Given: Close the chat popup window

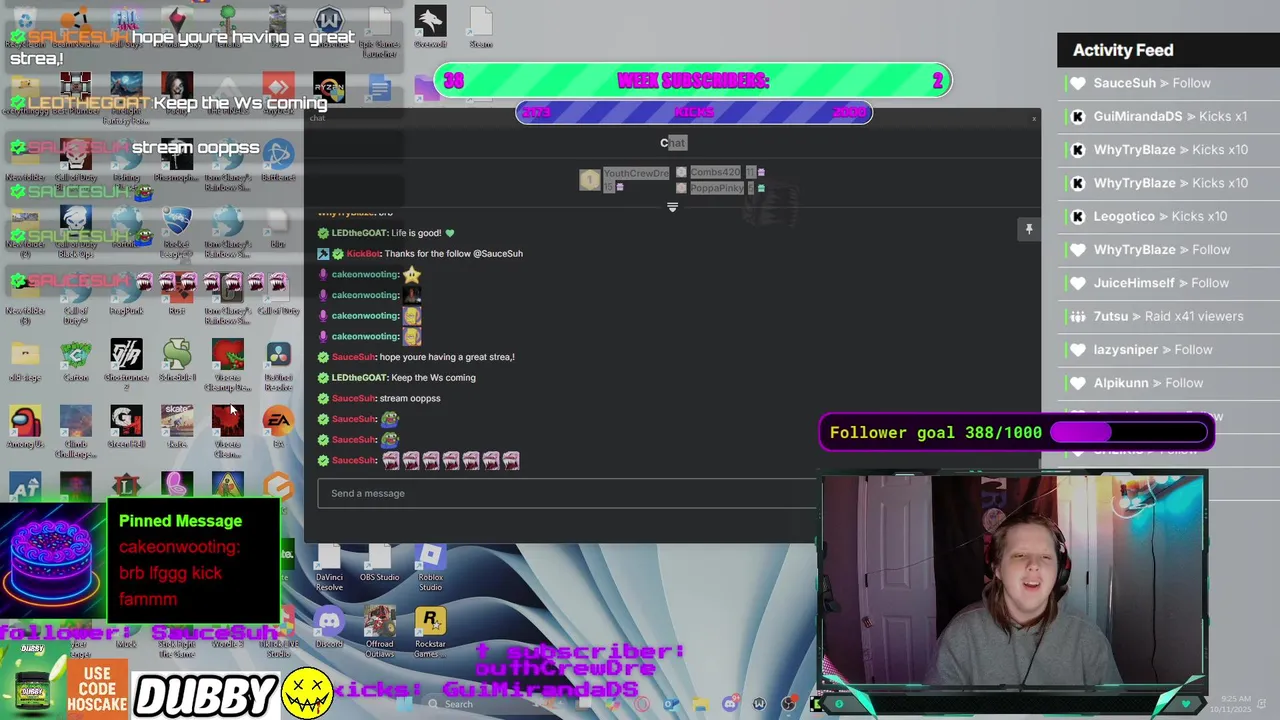Looking at the screenshot, I should pos(1034,119).
